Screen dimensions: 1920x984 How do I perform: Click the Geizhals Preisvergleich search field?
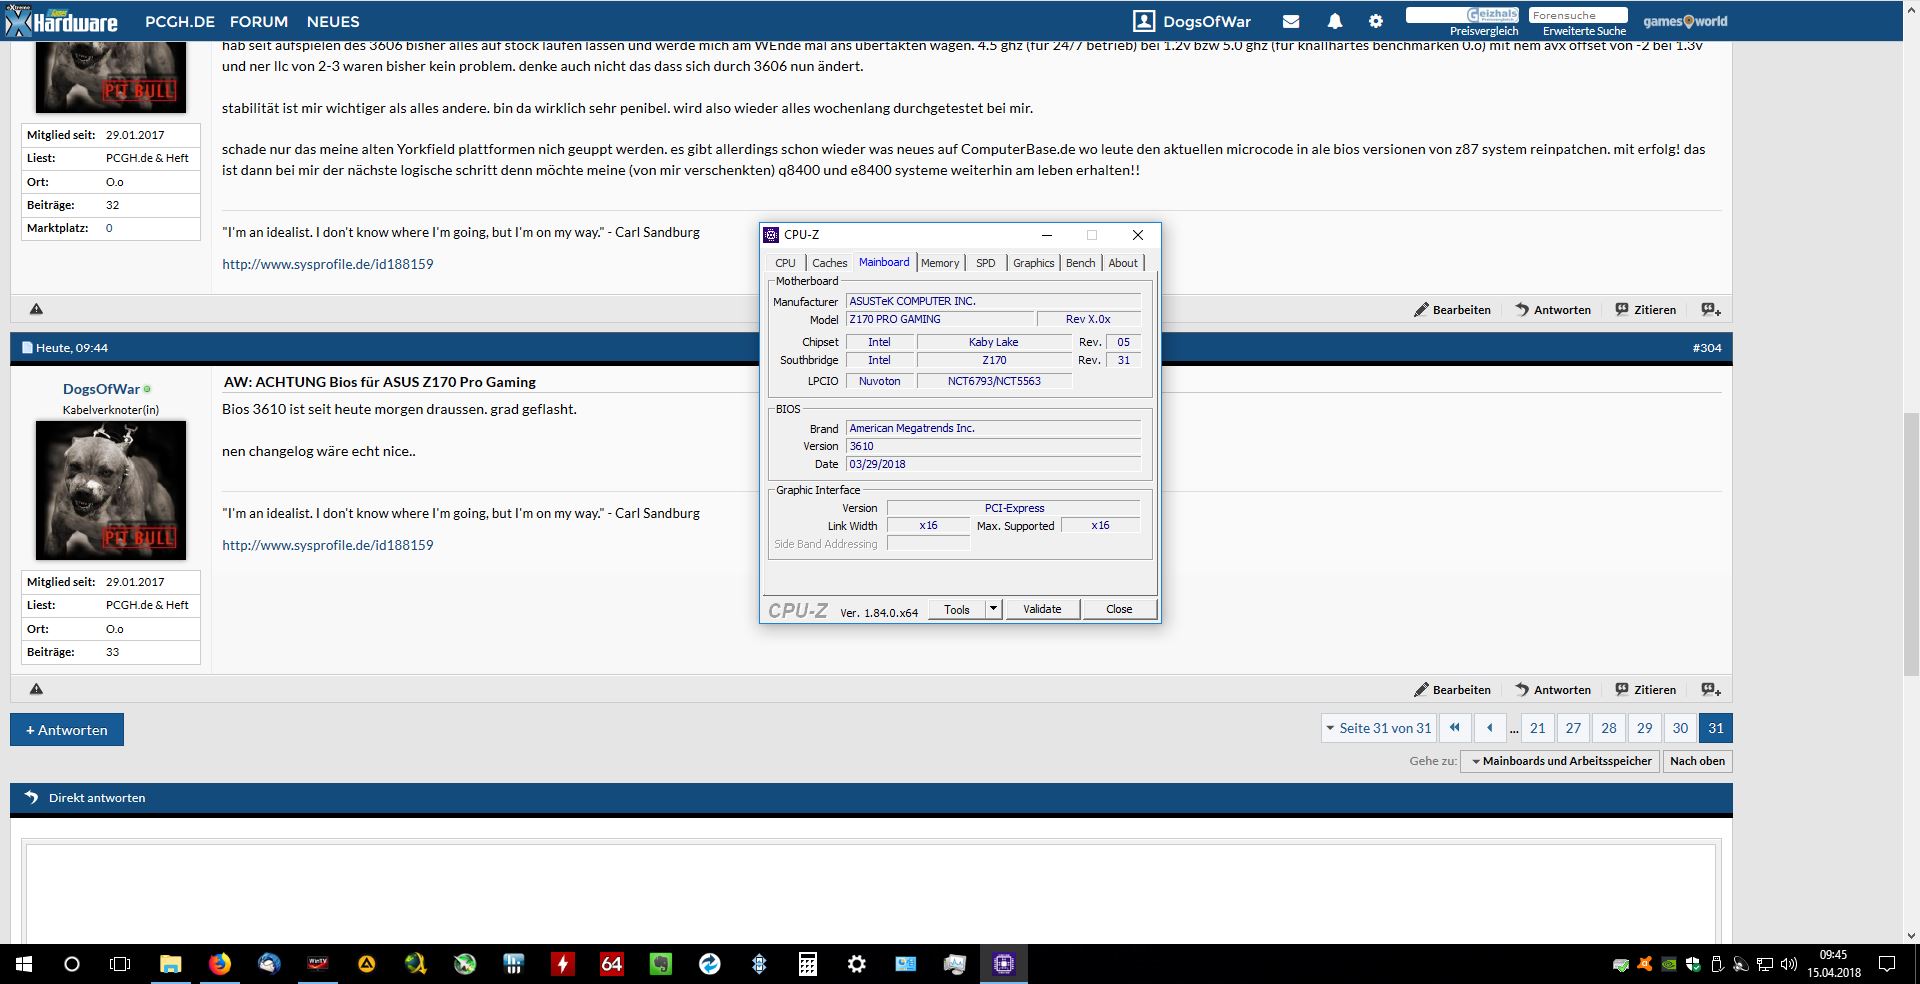[x=1462, y=15]
